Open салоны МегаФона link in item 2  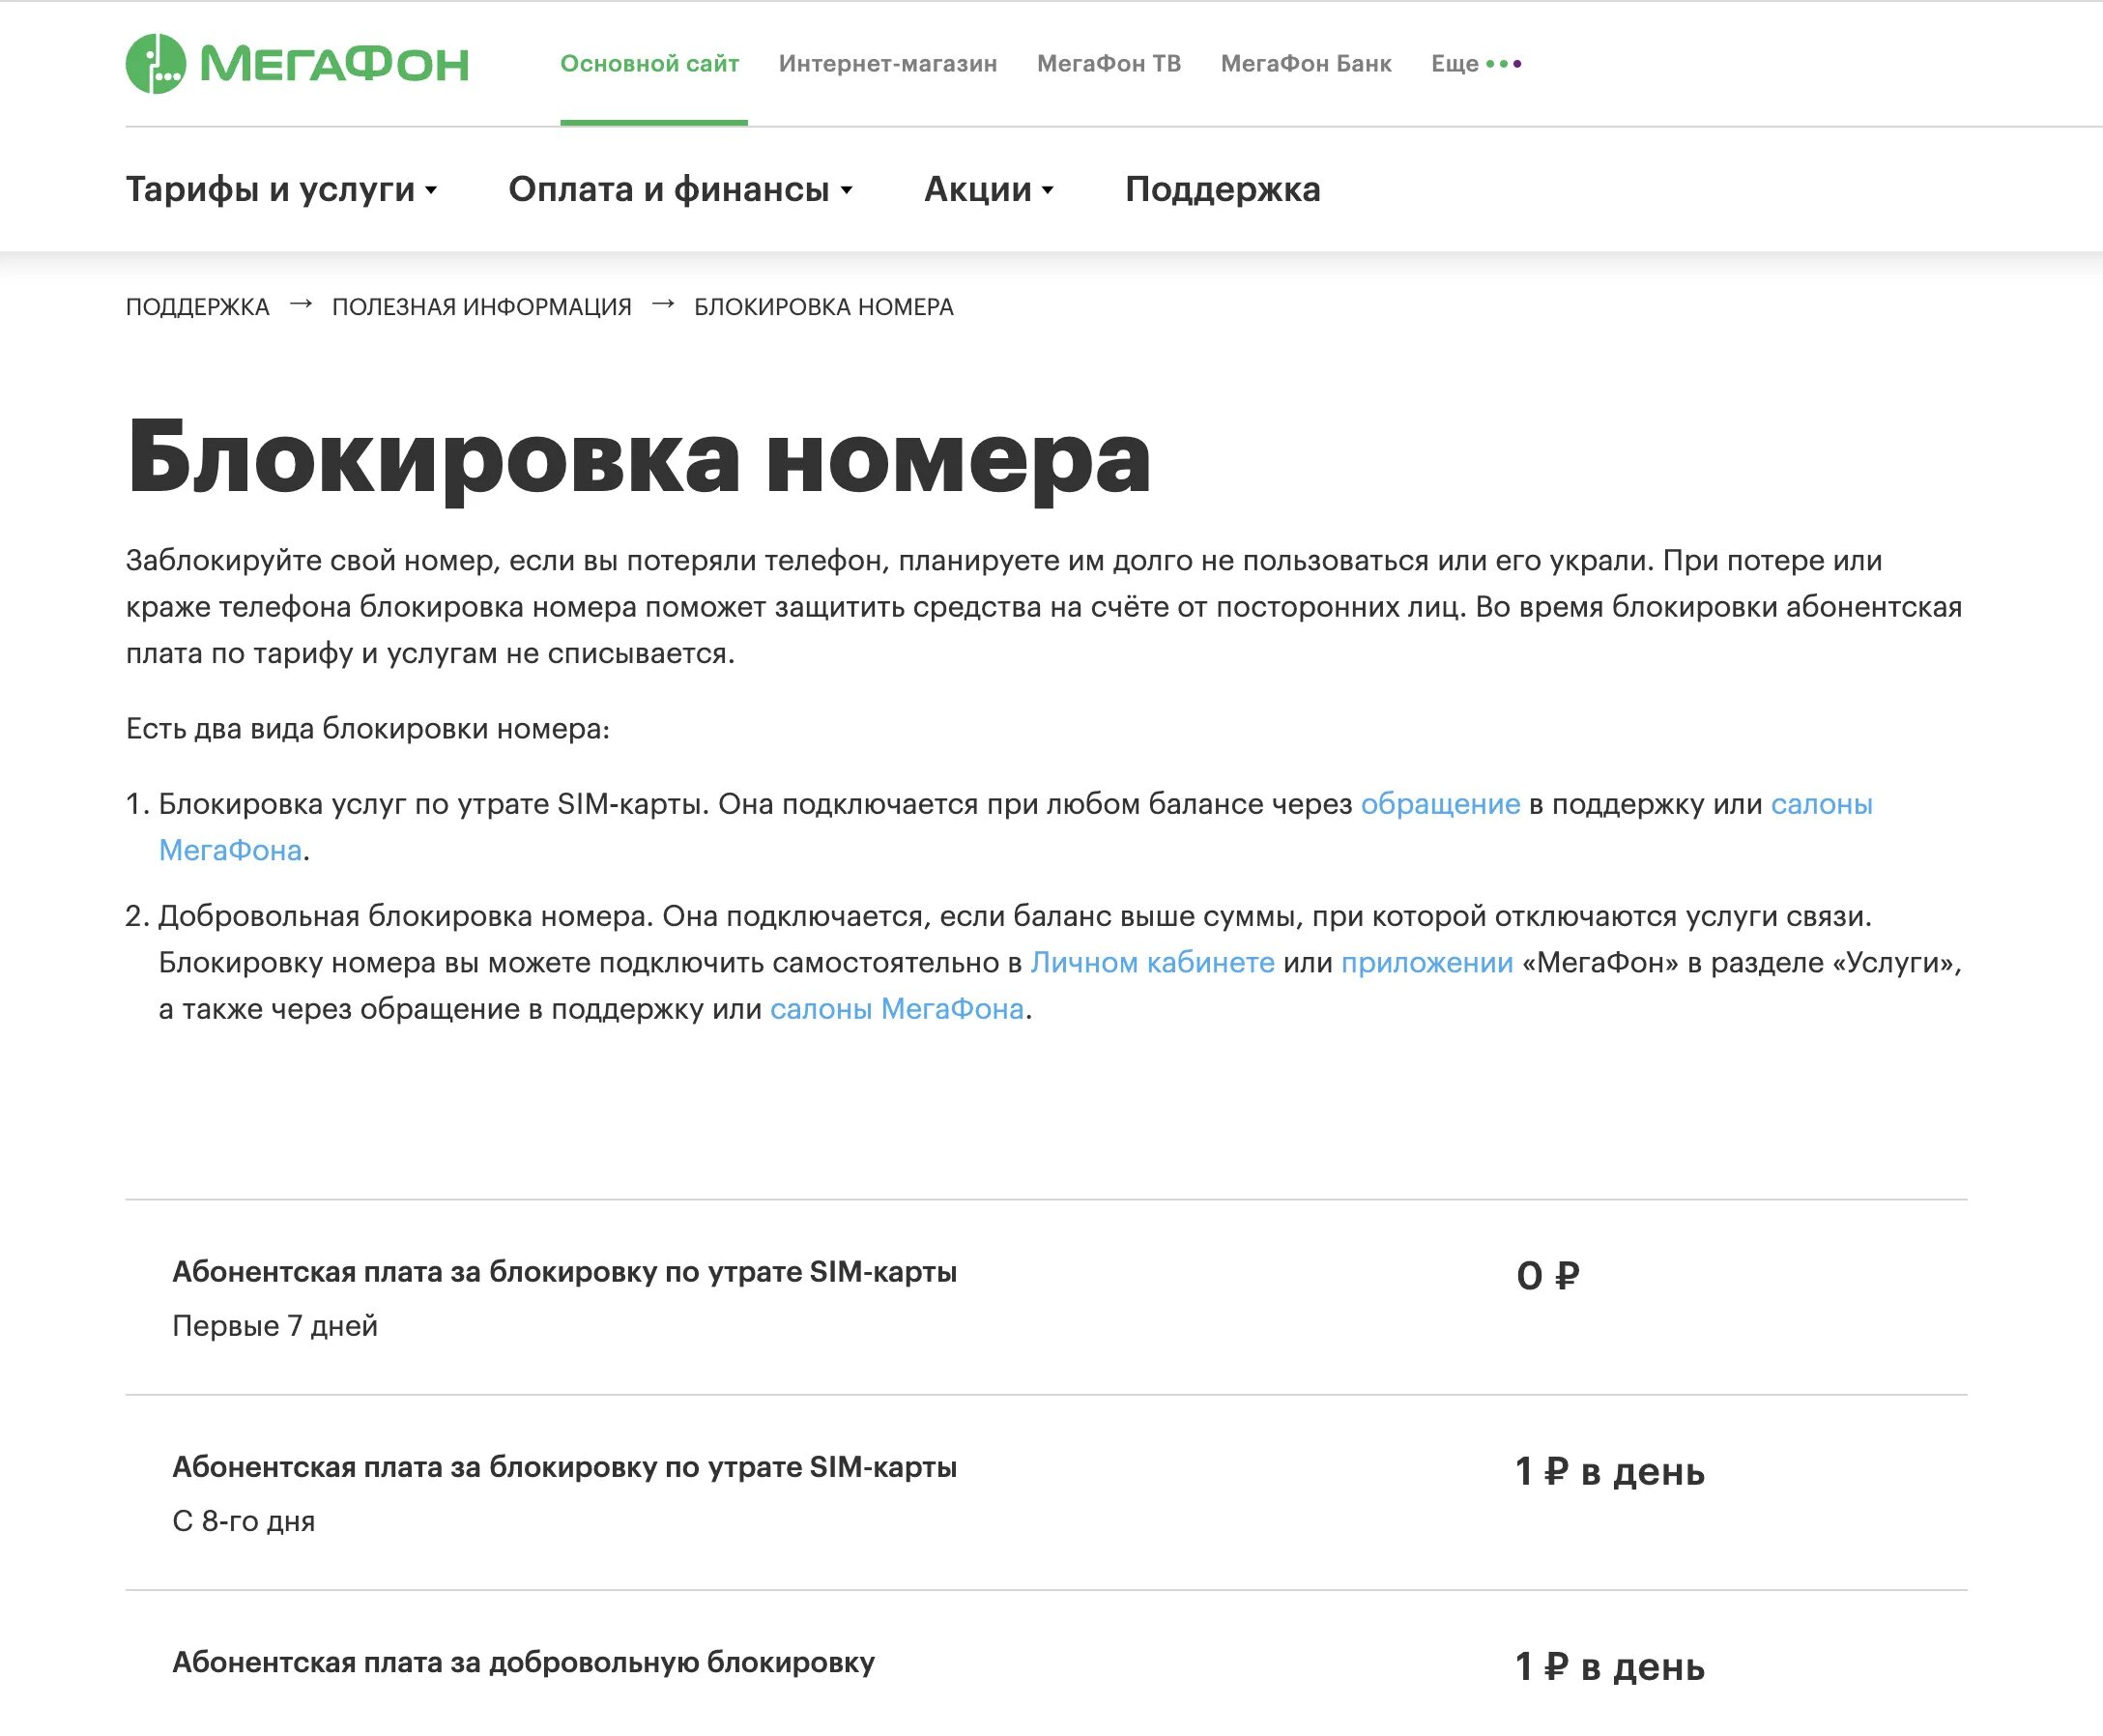897,1009
